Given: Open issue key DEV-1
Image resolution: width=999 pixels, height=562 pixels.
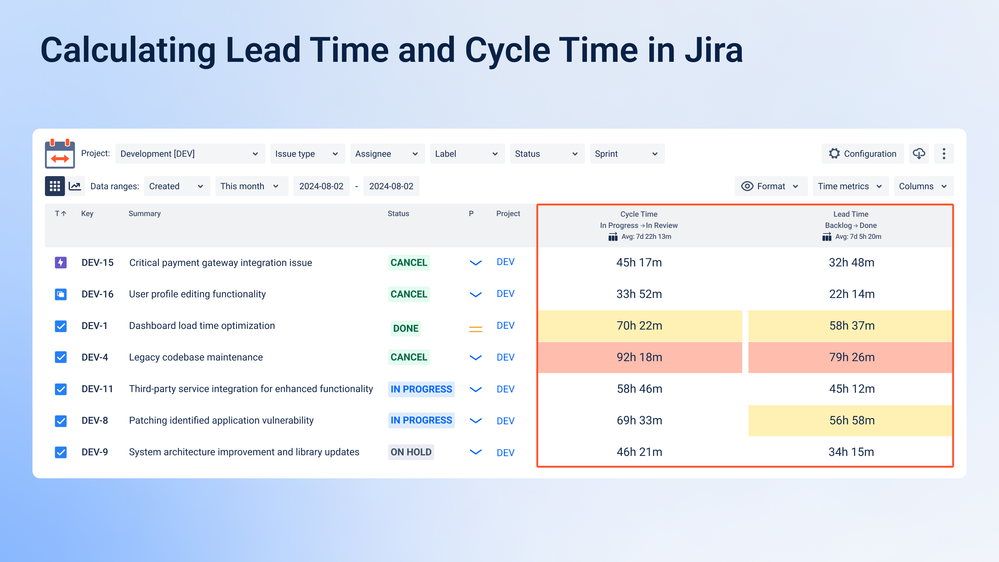Looking at the screenshot, I should click(x=94, y=326).
